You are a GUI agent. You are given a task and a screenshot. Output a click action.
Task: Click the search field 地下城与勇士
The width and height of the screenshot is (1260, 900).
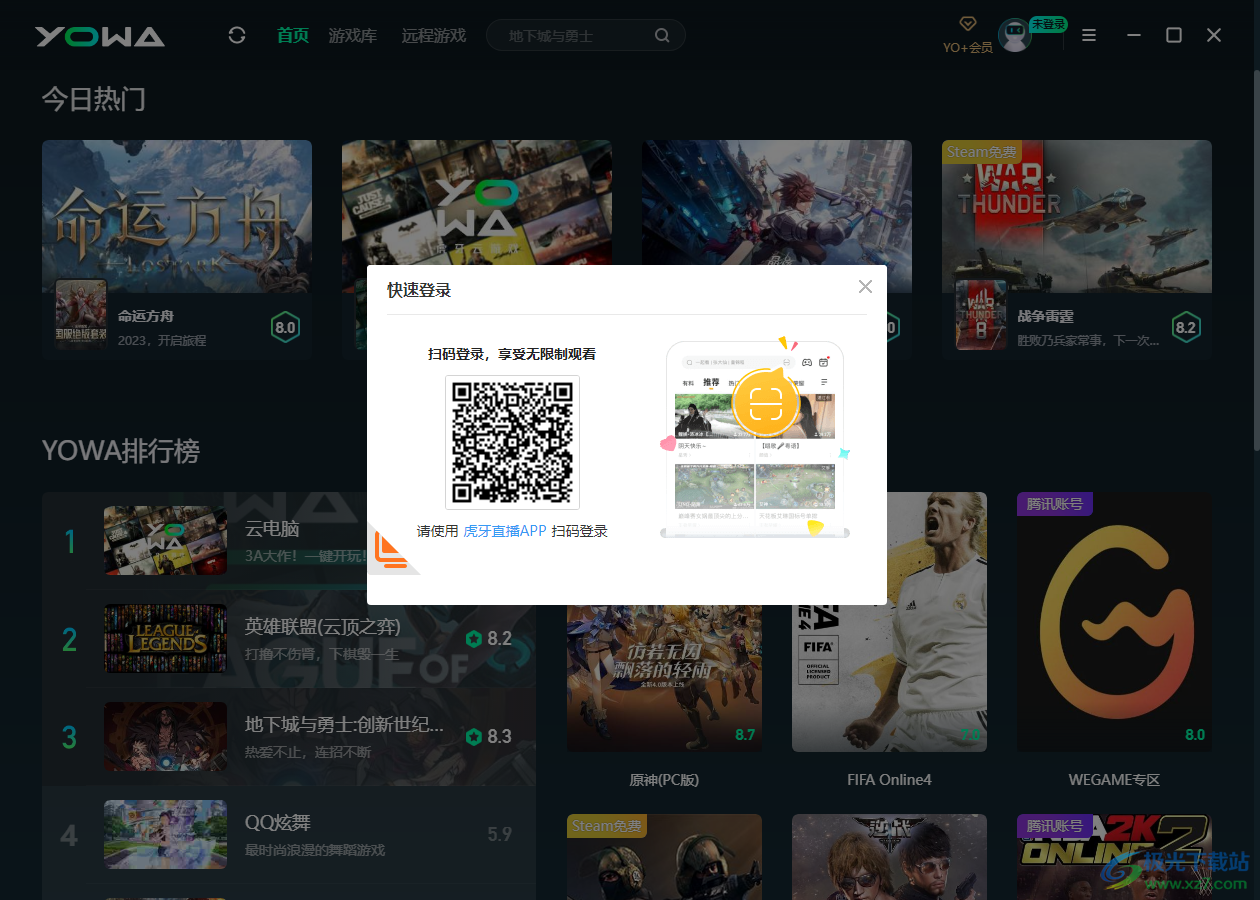pos(586,36)
